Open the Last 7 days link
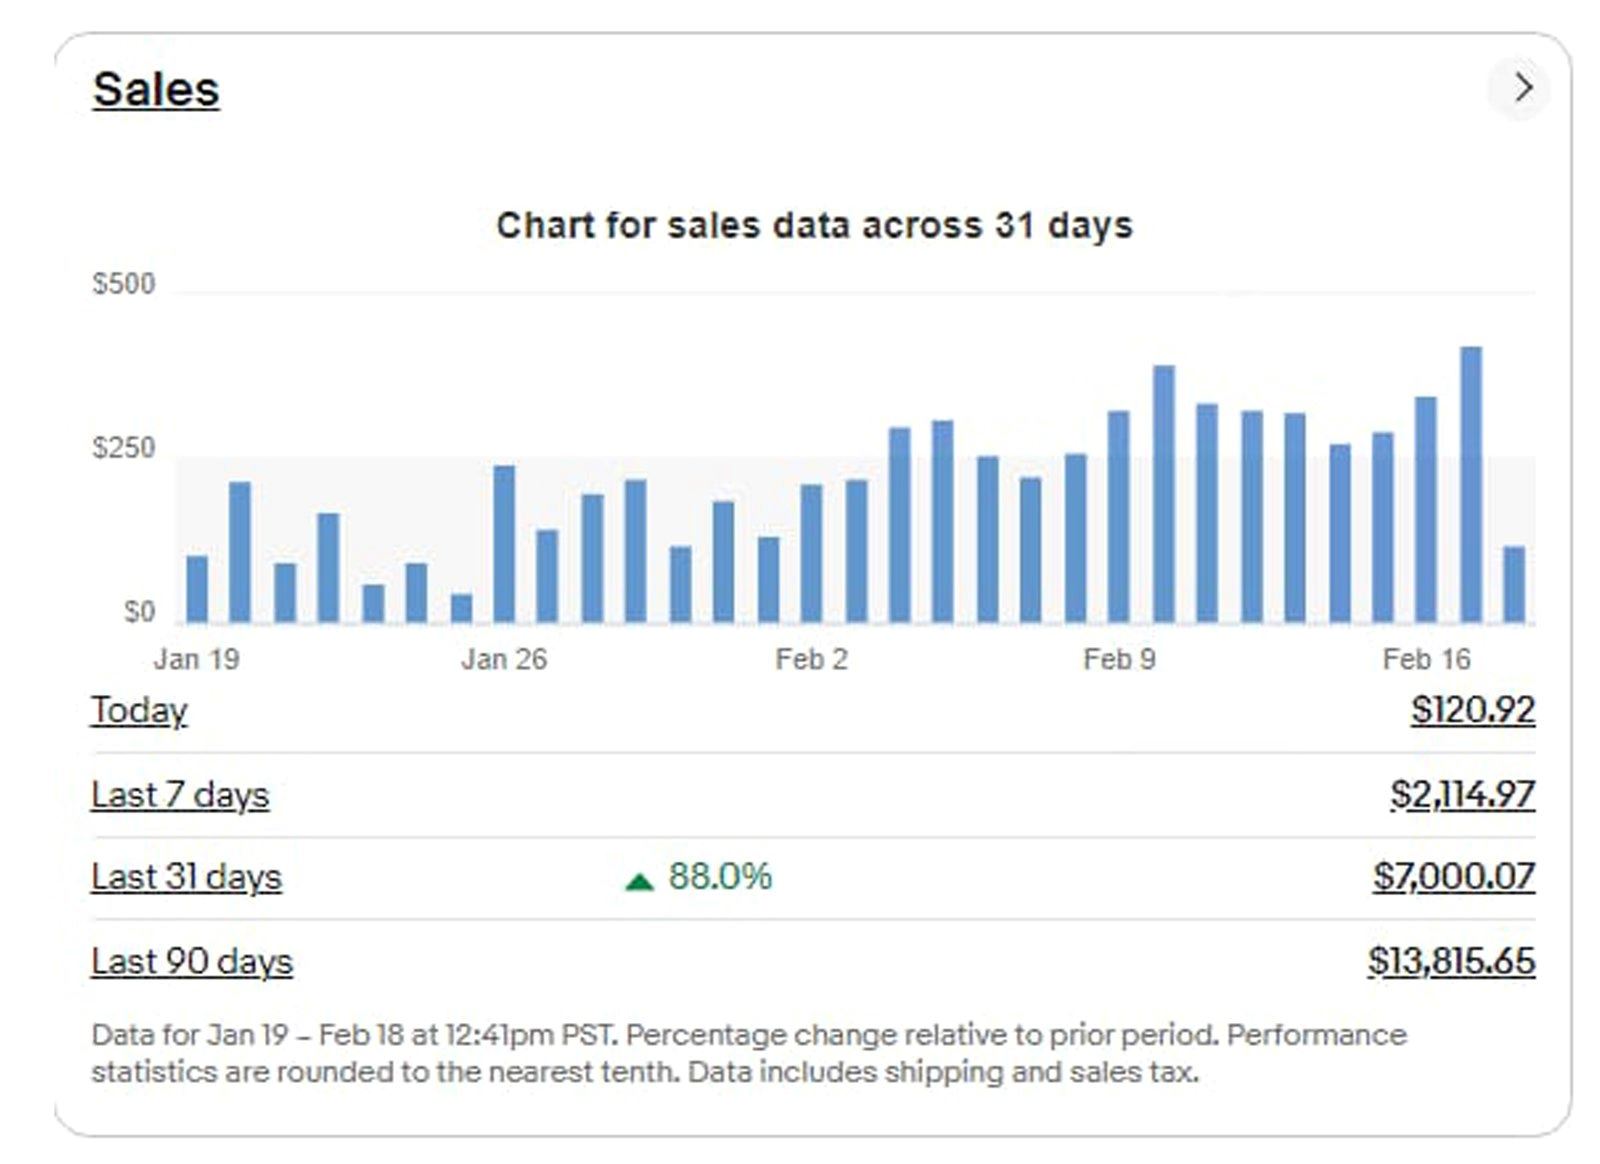1600x1164 pixels. click(180, 795)
